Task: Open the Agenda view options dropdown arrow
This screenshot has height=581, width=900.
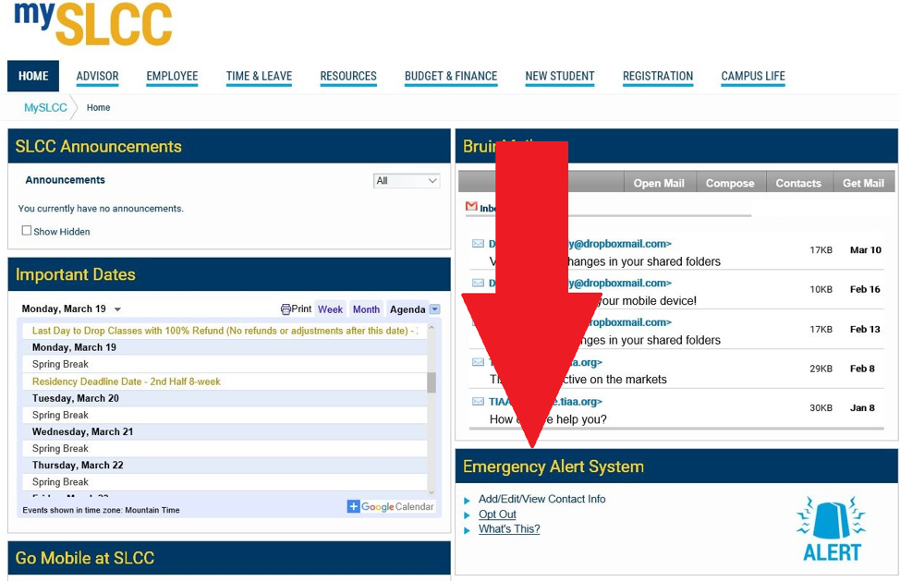Action: pos(435,309)
